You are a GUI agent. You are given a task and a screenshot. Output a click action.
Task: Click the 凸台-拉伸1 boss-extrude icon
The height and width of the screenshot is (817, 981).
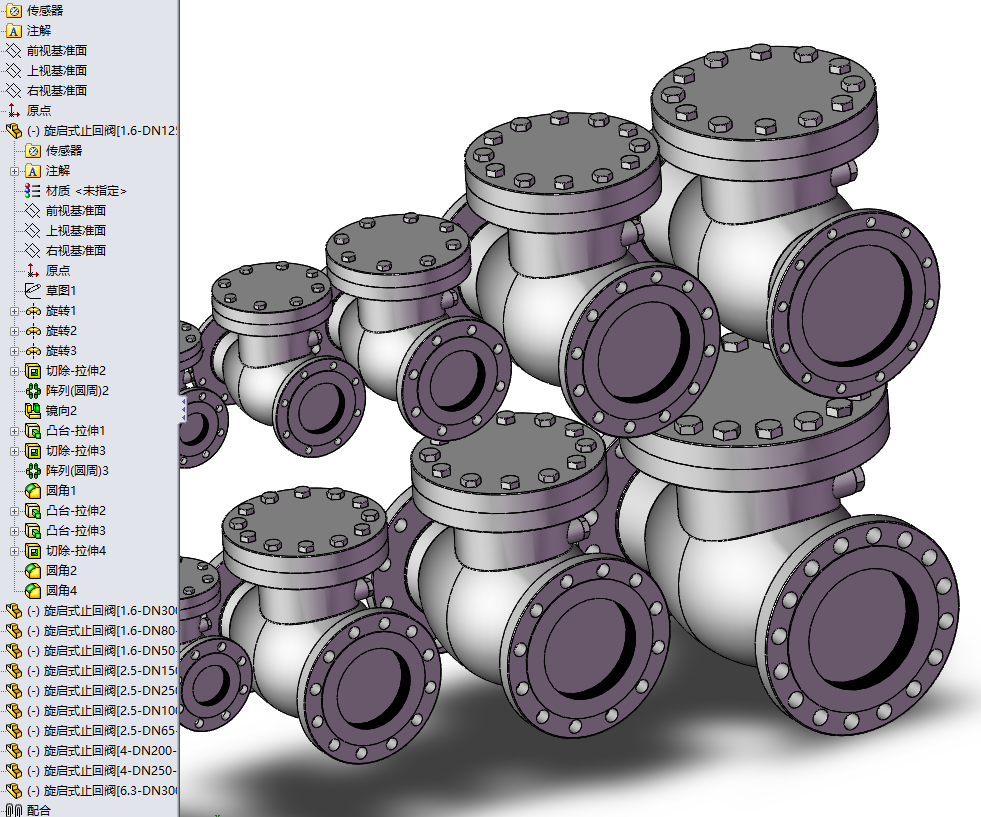(33, 431)
